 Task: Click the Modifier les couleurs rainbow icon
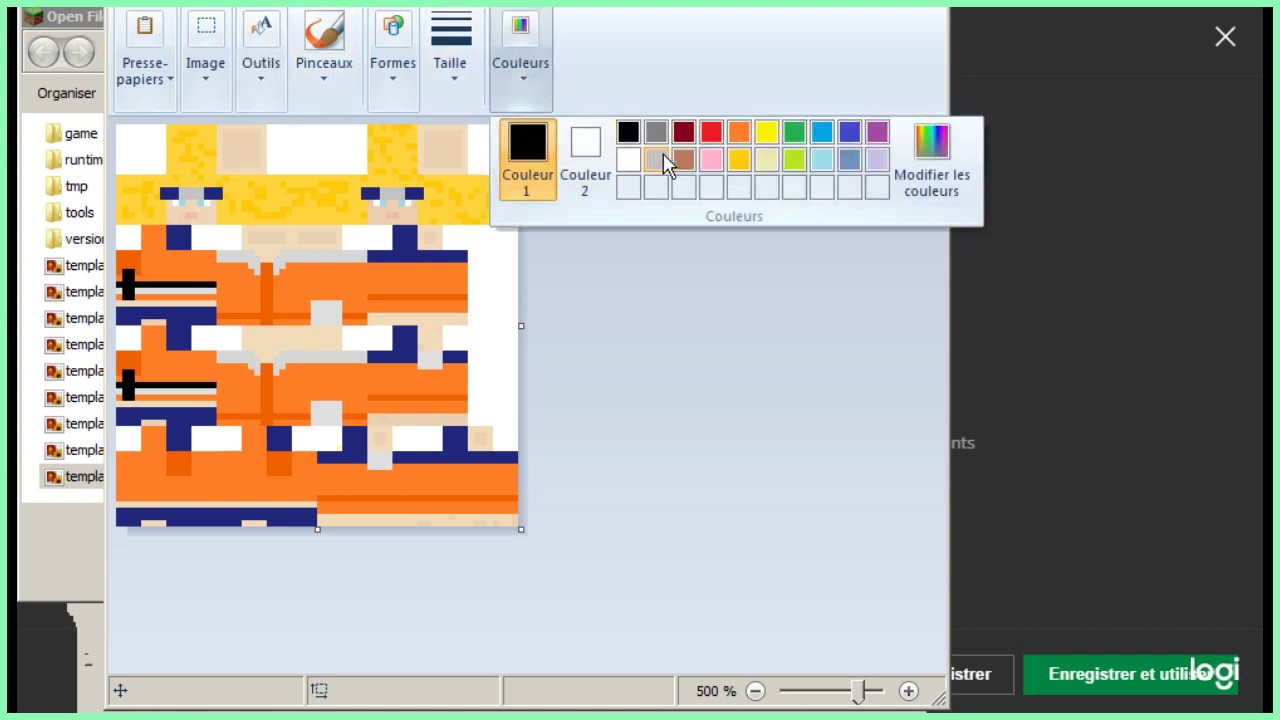click(x=932, y=141)
